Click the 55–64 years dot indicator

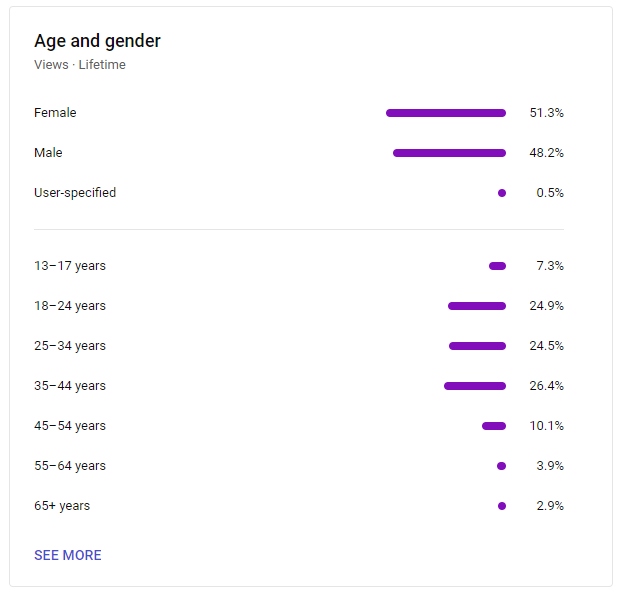click(x=502, y=466)
